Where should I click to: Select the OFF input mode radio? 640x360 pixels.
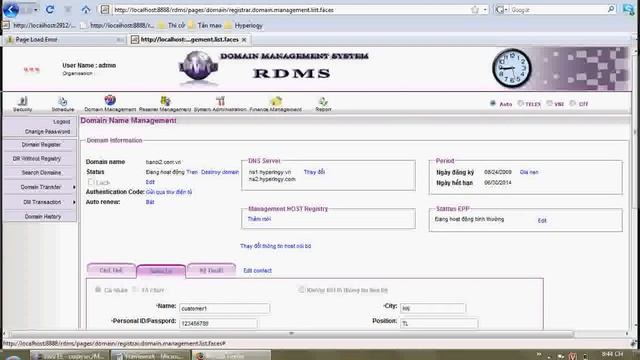pos(573,103)
